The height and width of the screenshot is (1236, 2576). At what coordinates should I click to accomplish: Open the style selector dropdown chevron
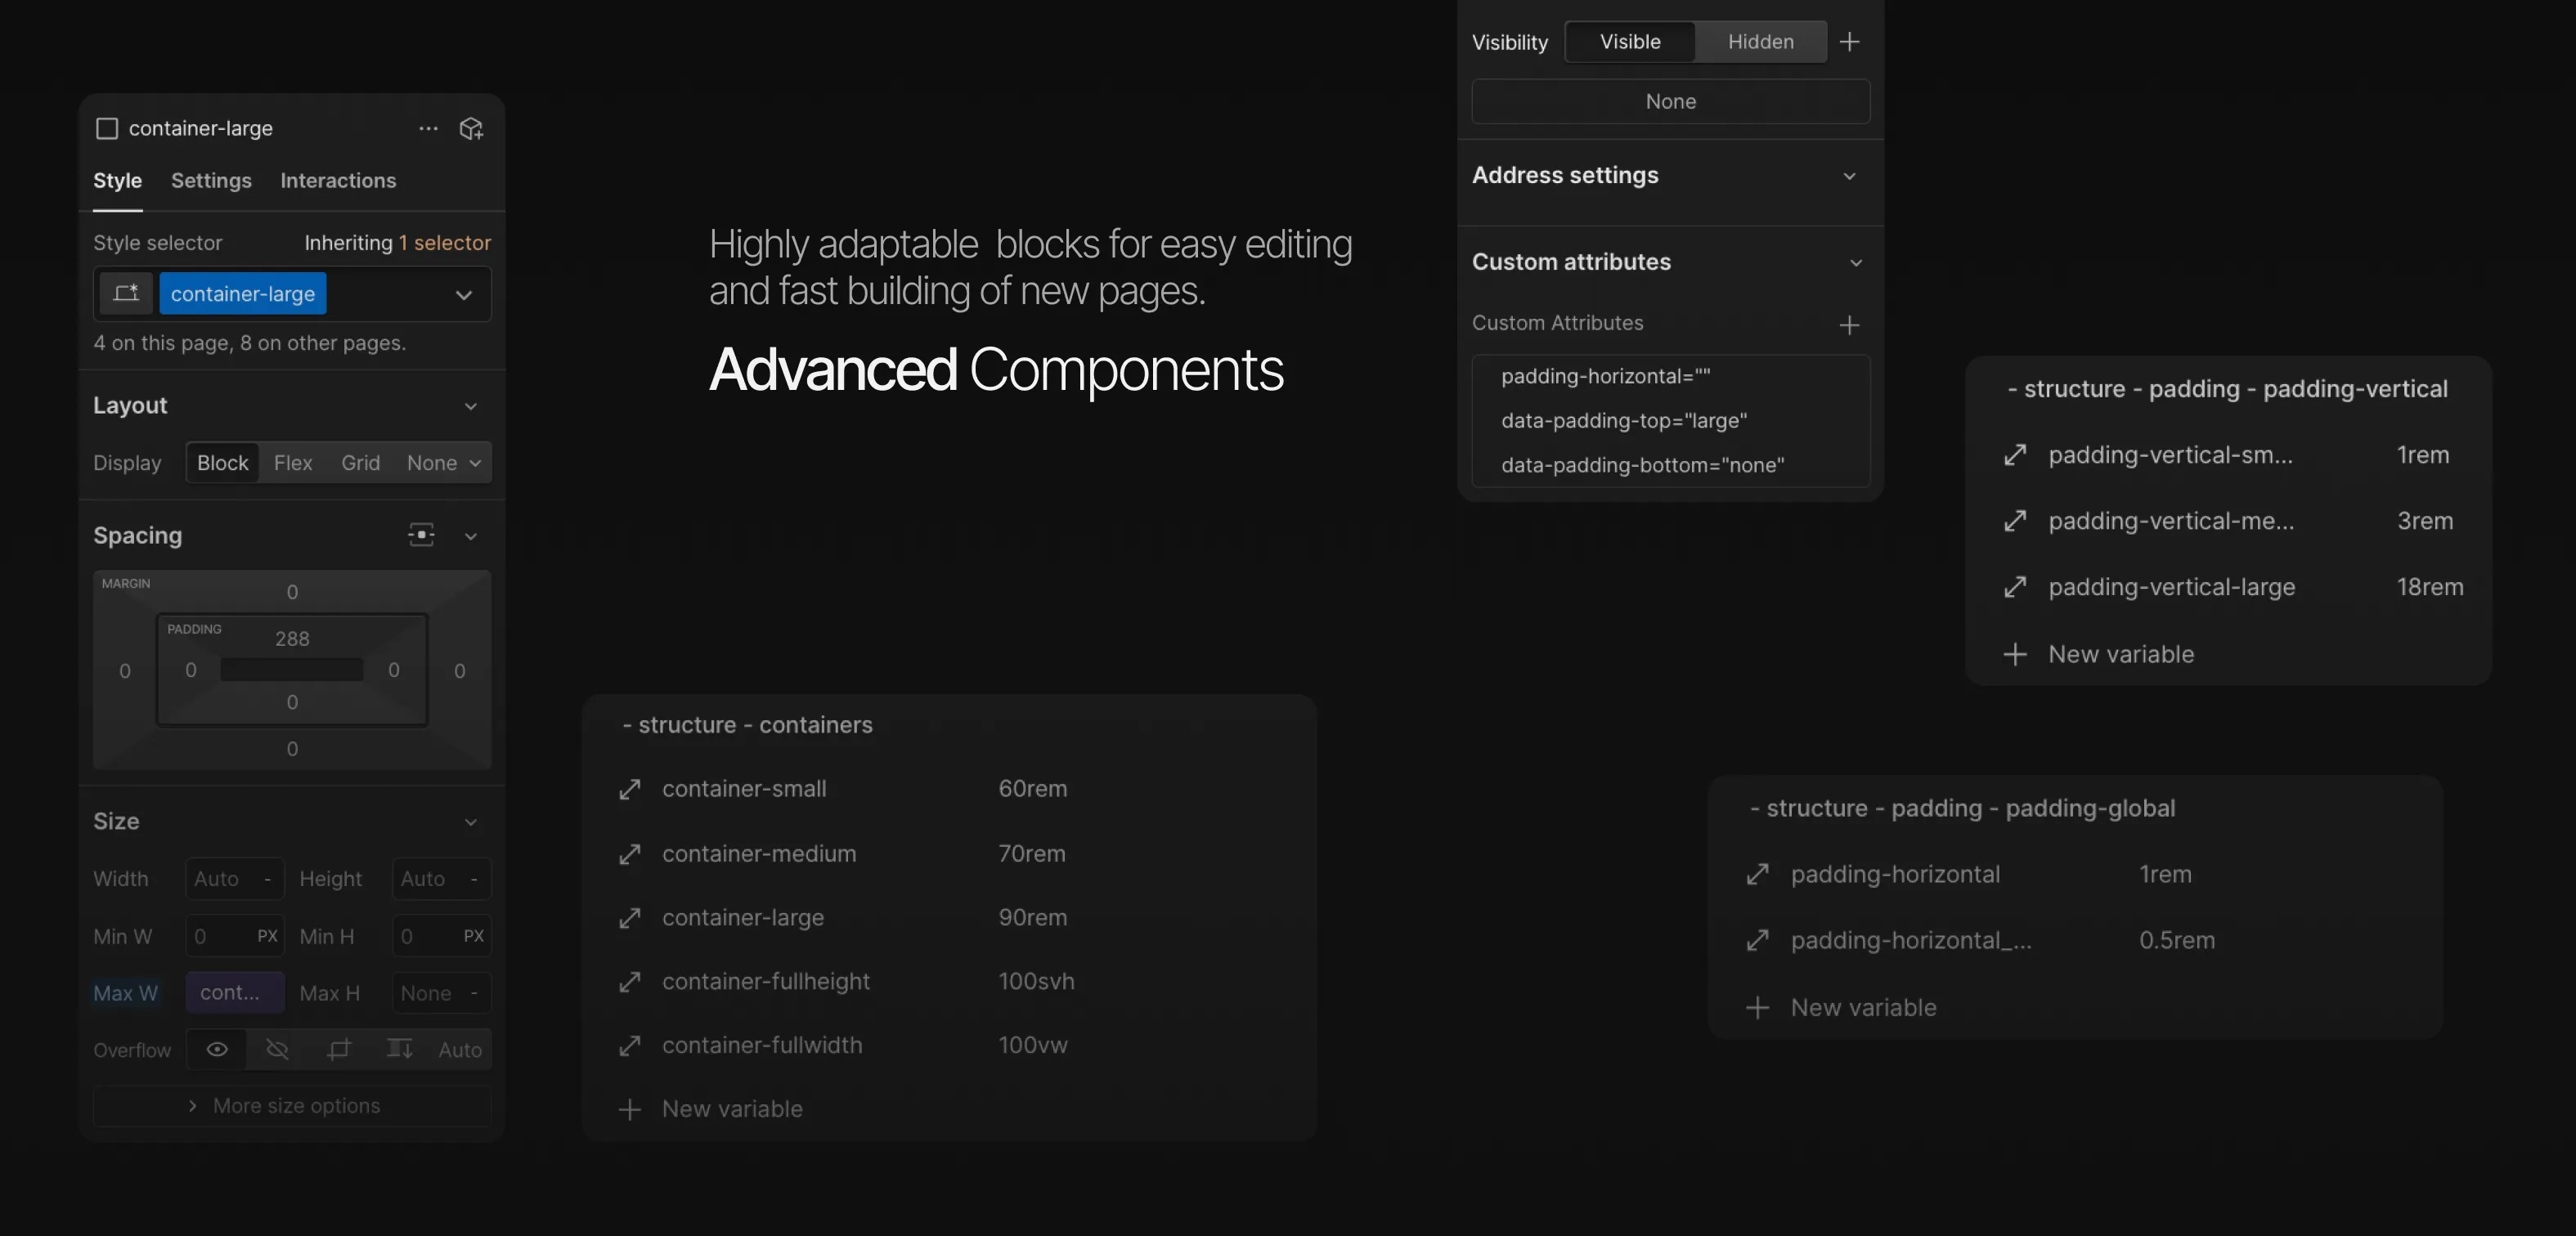(464, 295)
